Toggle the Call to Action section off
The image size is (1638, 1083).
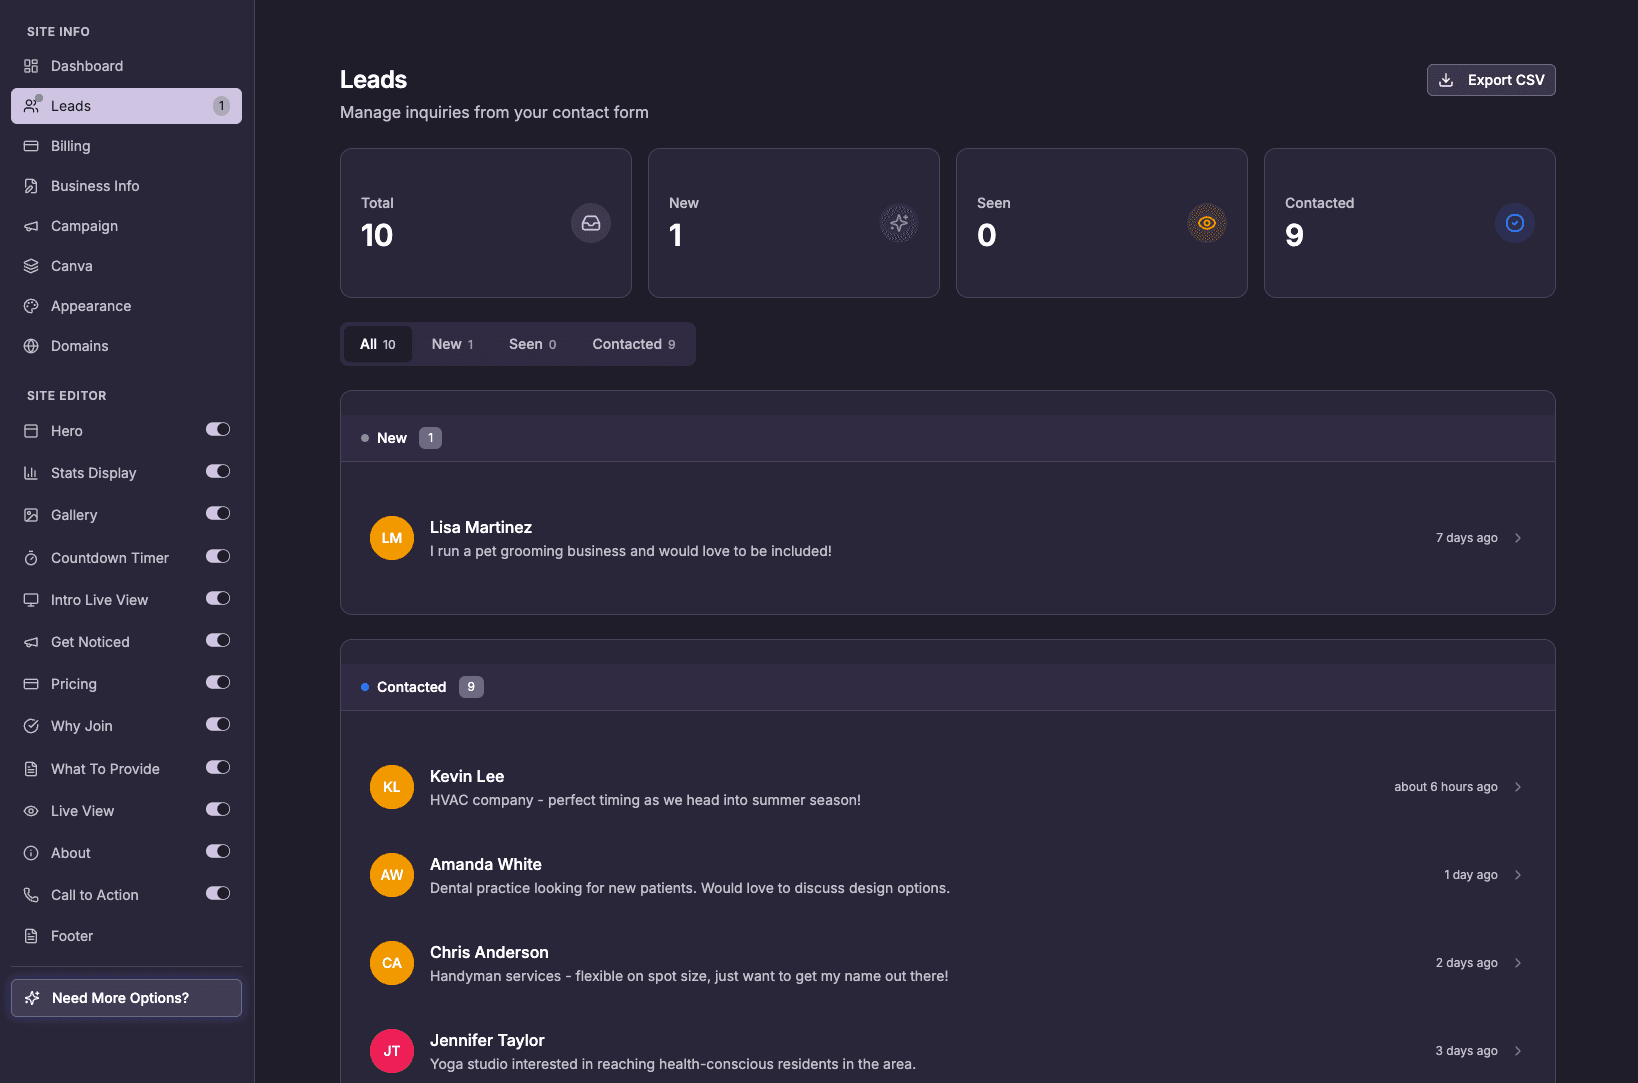tap(218, 894)
